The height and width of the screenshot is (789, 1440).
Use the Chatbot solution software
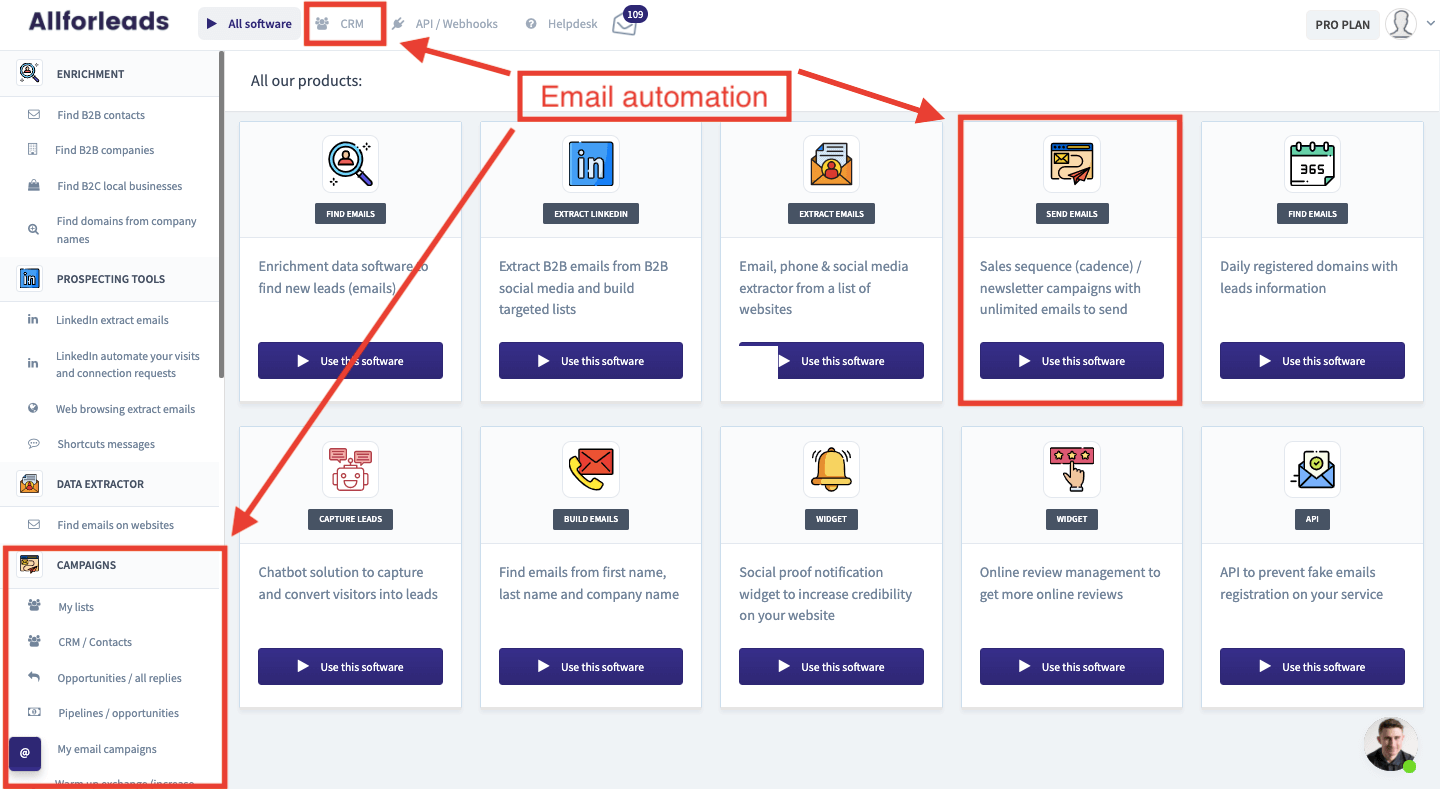(350, 667)
